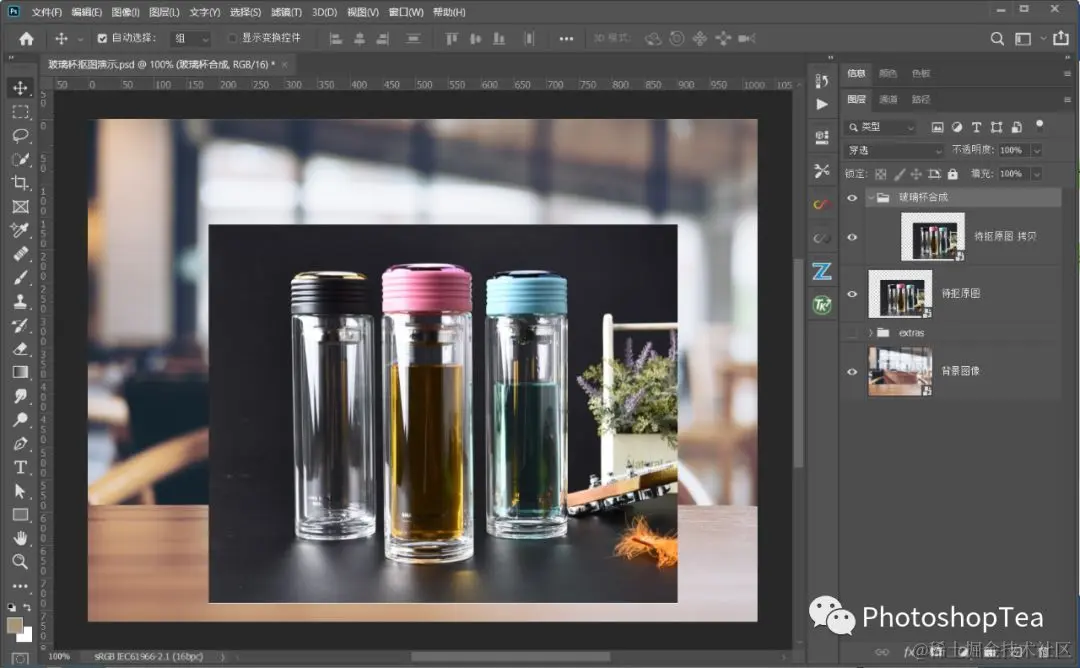Show the extras group visibility box
This screenshot has height=668, width=1080.
(x=852, y=333)
